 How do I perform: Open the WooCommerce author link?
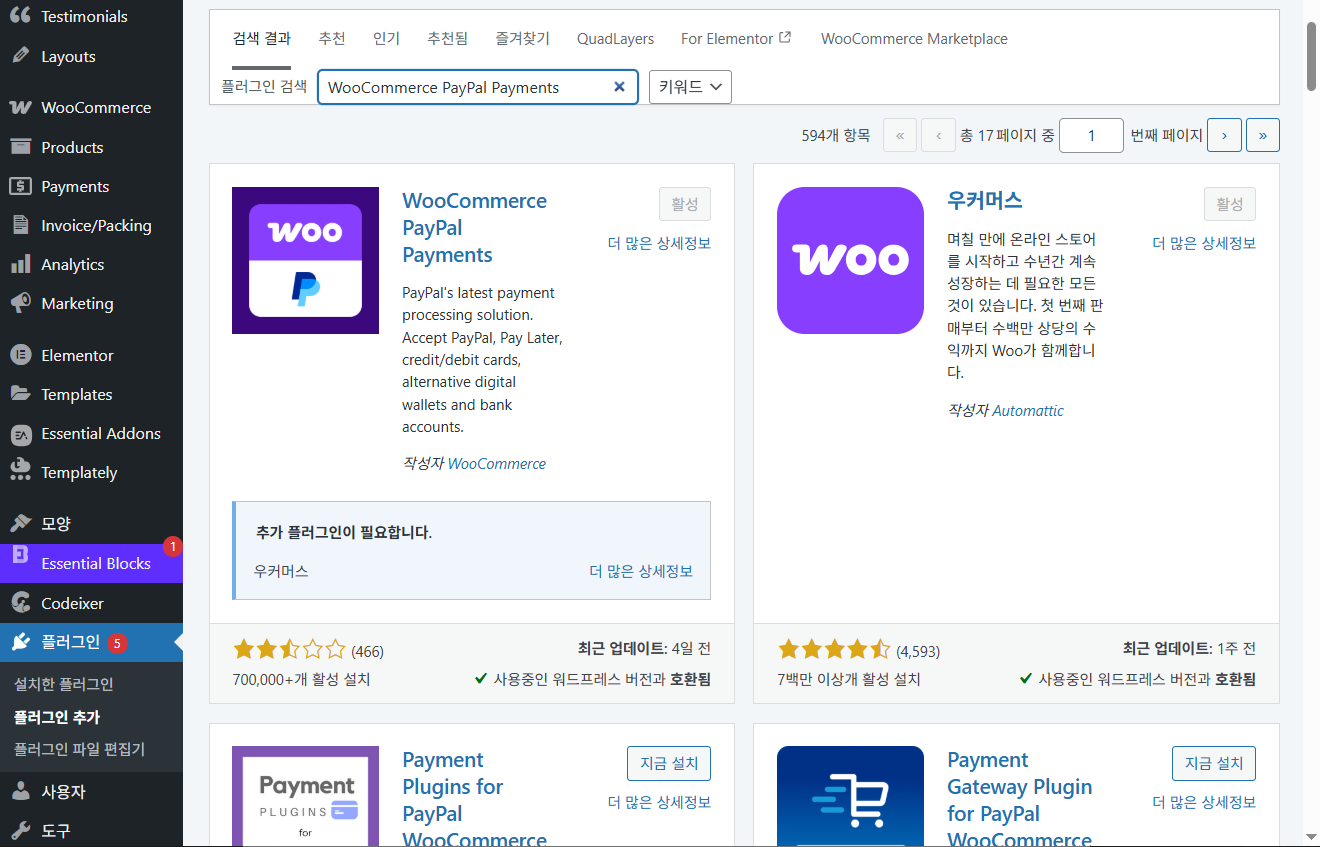pyautogui.click(x=497, y=463)
